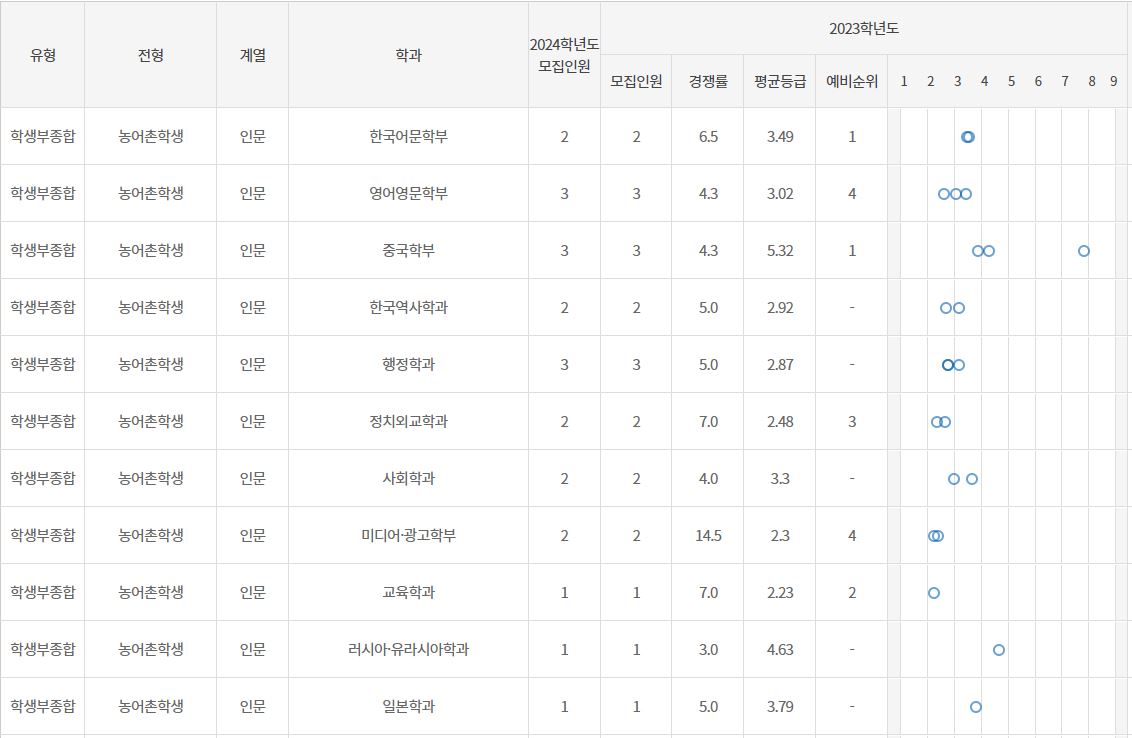Select the 경쟁률 column header
This screenshot has height=738, width=1132.
tap(710, 81)
